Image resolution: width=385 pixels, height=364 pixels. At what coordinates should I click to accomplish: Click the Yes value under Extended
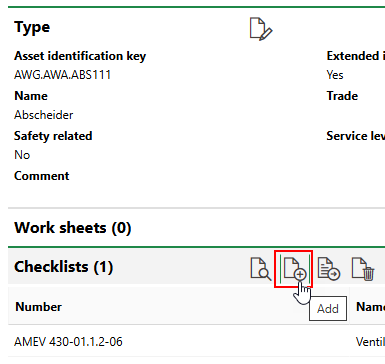335,75
